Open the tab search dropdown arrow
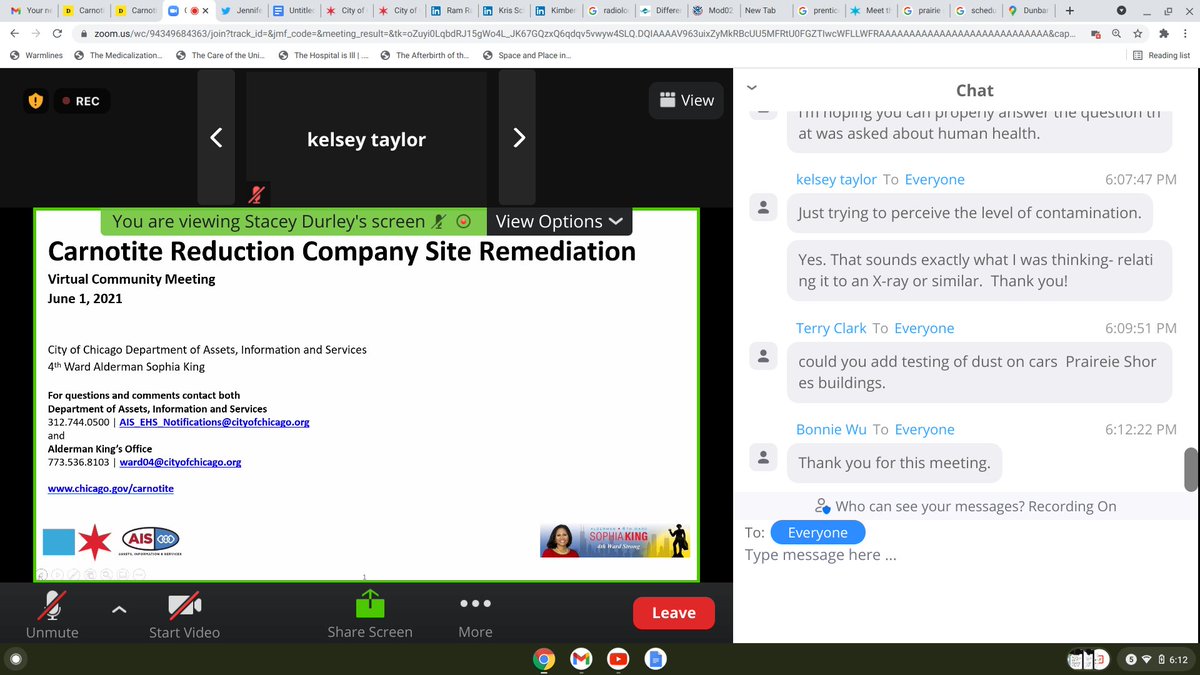The image size is (1200, 675). (x=1121, y=11)
